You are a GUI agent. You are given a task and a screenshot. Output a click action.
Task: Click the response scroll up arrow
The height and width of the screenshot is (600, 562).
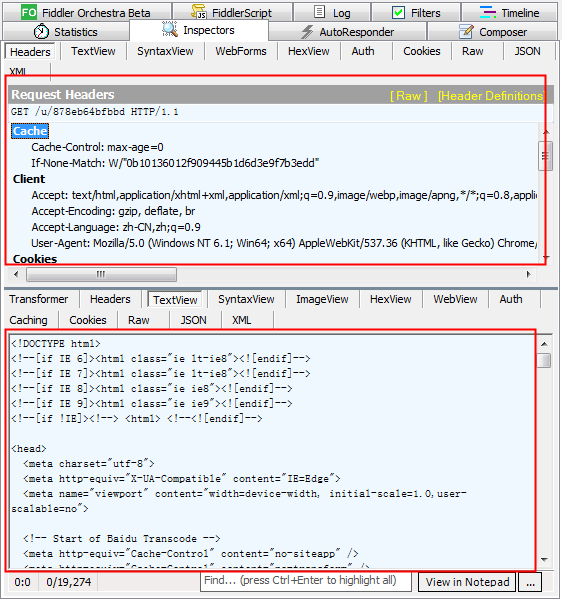[545, 344]
